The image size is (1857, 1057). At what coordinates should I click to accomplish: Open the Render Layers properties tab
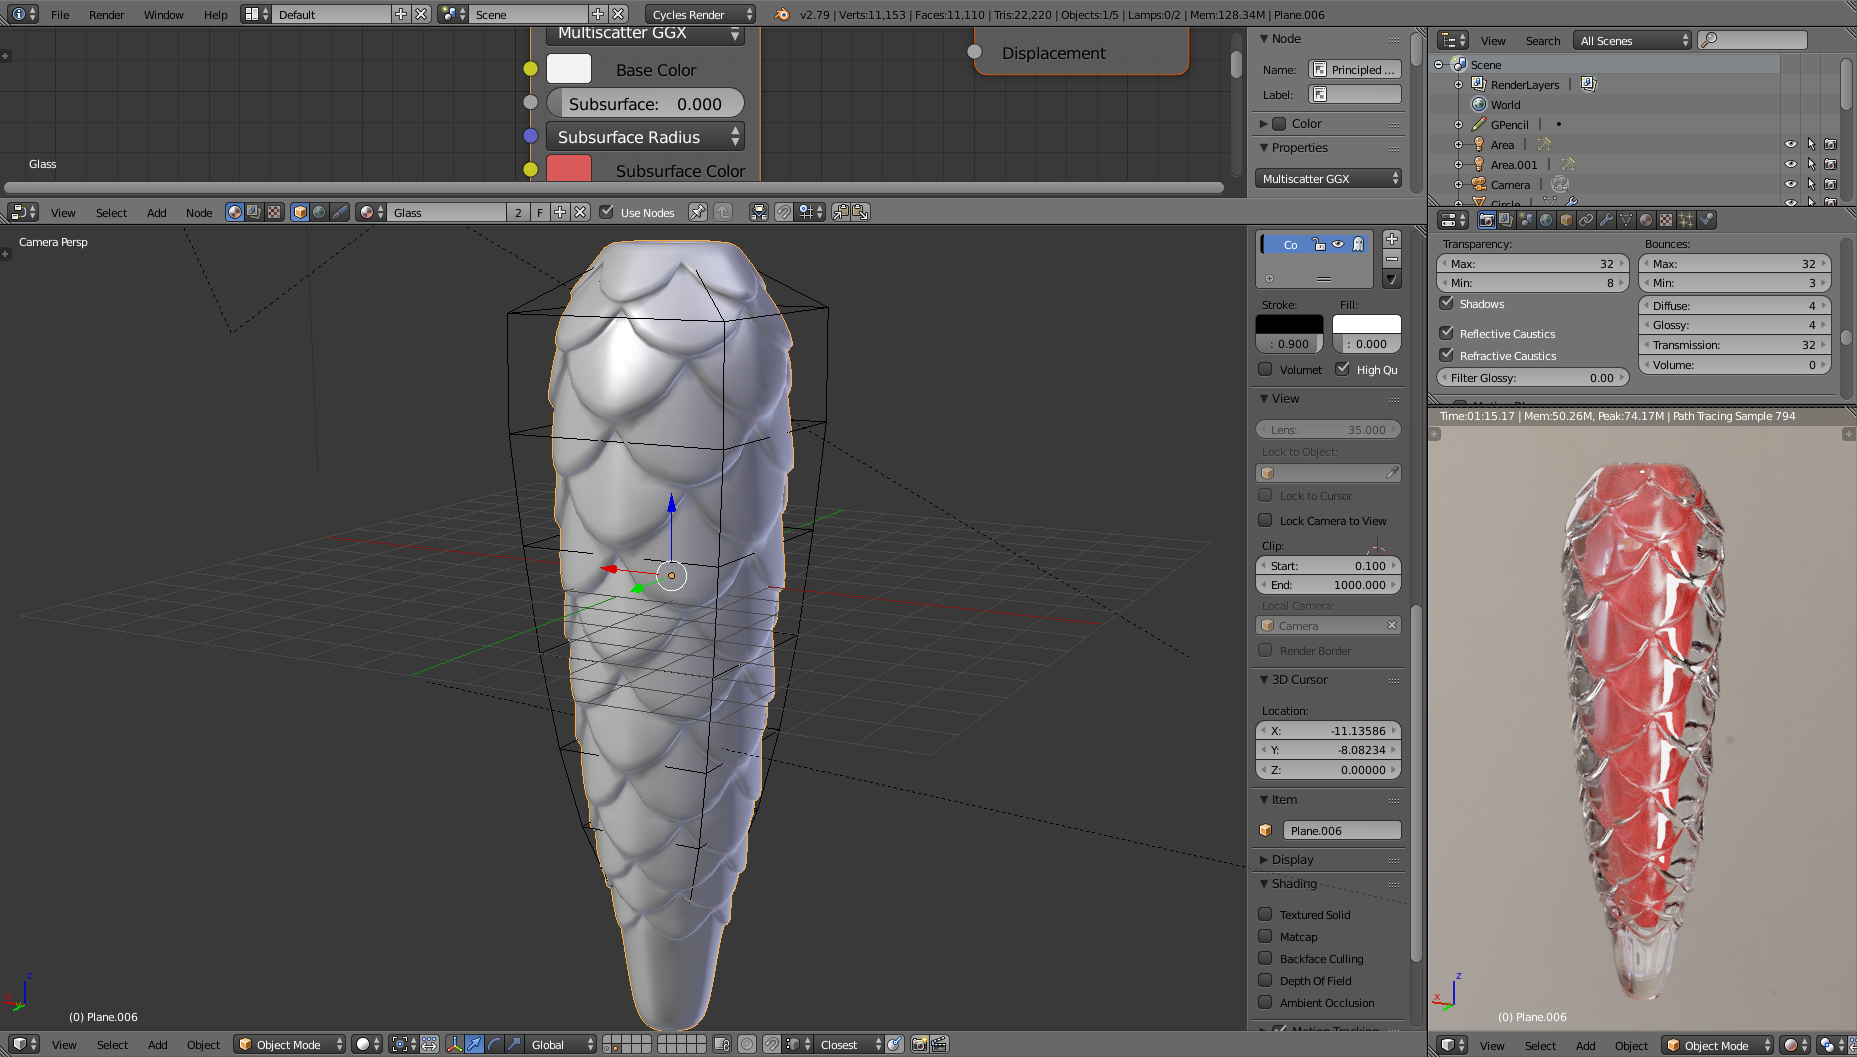click(1506, 220)
